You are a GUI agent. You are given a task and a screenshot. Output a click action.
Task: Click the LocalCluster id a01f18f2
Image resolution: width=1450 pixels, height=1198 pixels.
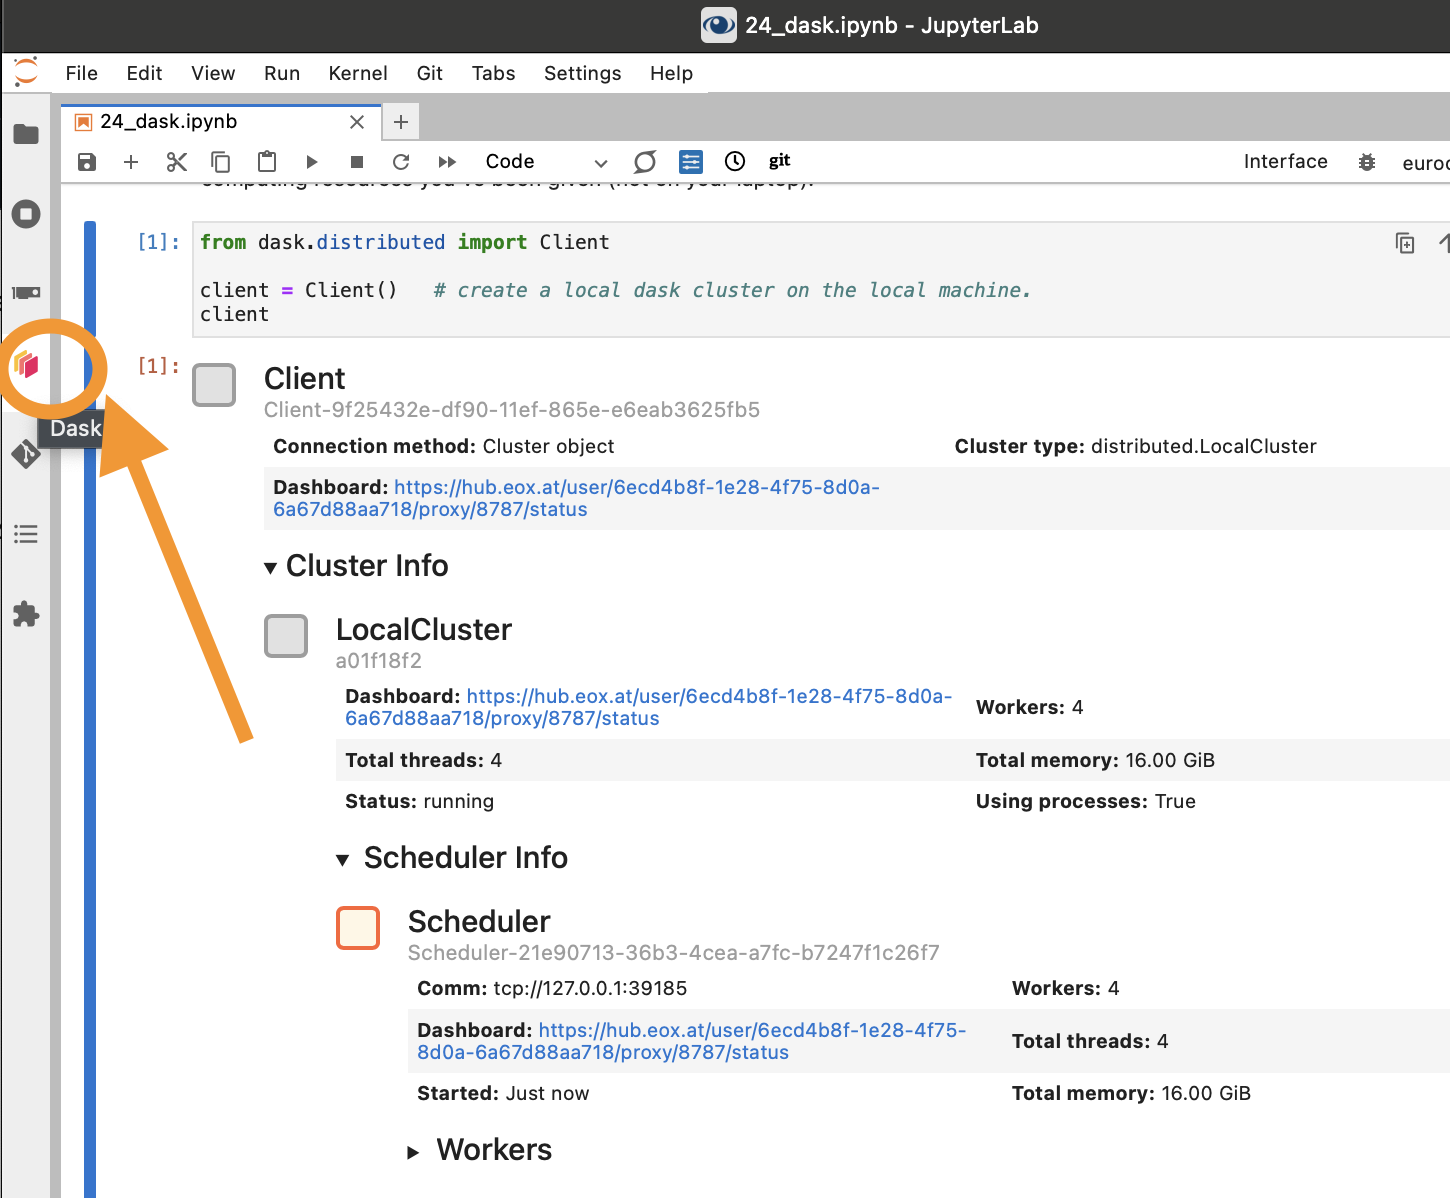click(x=379, y=661)
